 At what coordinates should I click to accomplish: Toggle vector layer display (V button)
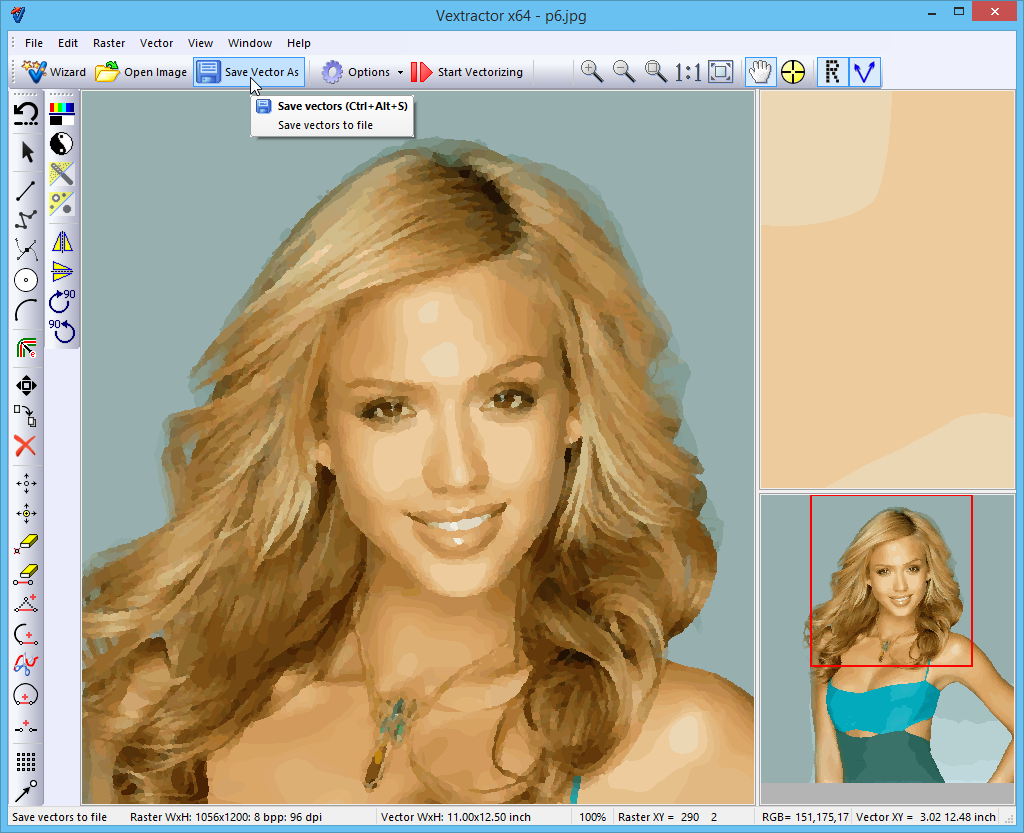click(x=864, y=72)
